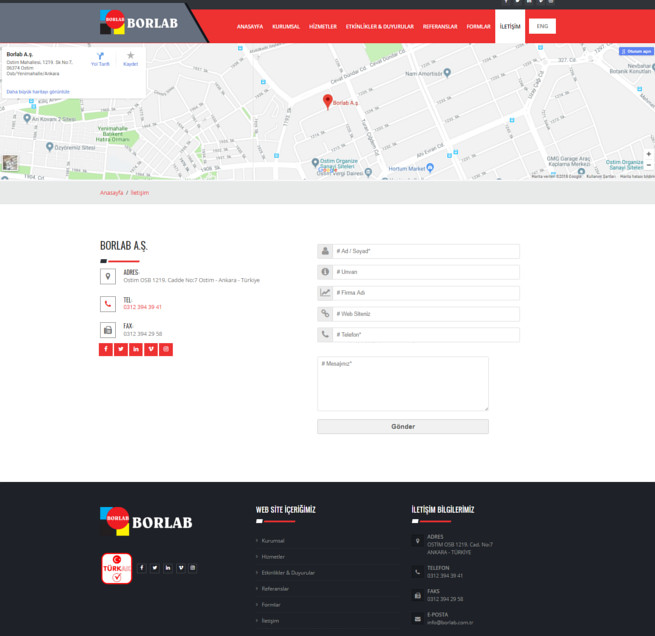Click 'Daha büyük haritayı görüntüle' link
Image resolution: width=655 pixels, height=636 pixels.
38,91
